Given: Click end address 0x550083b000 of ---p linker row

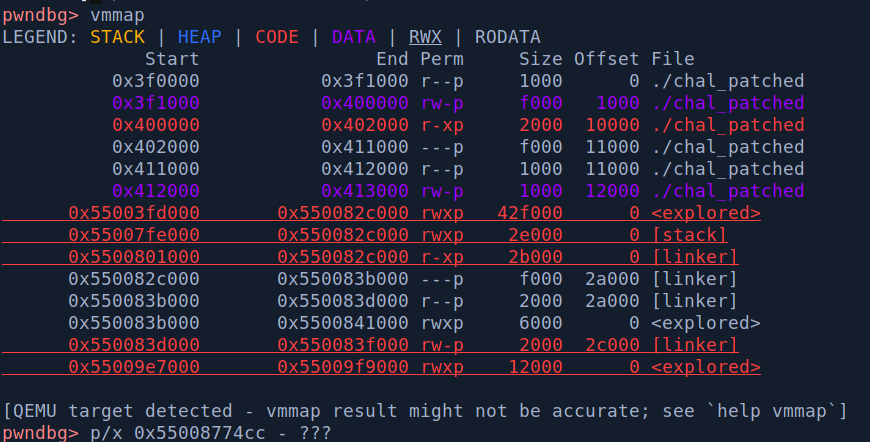Looking at the screenshot, I should (342, 279).
